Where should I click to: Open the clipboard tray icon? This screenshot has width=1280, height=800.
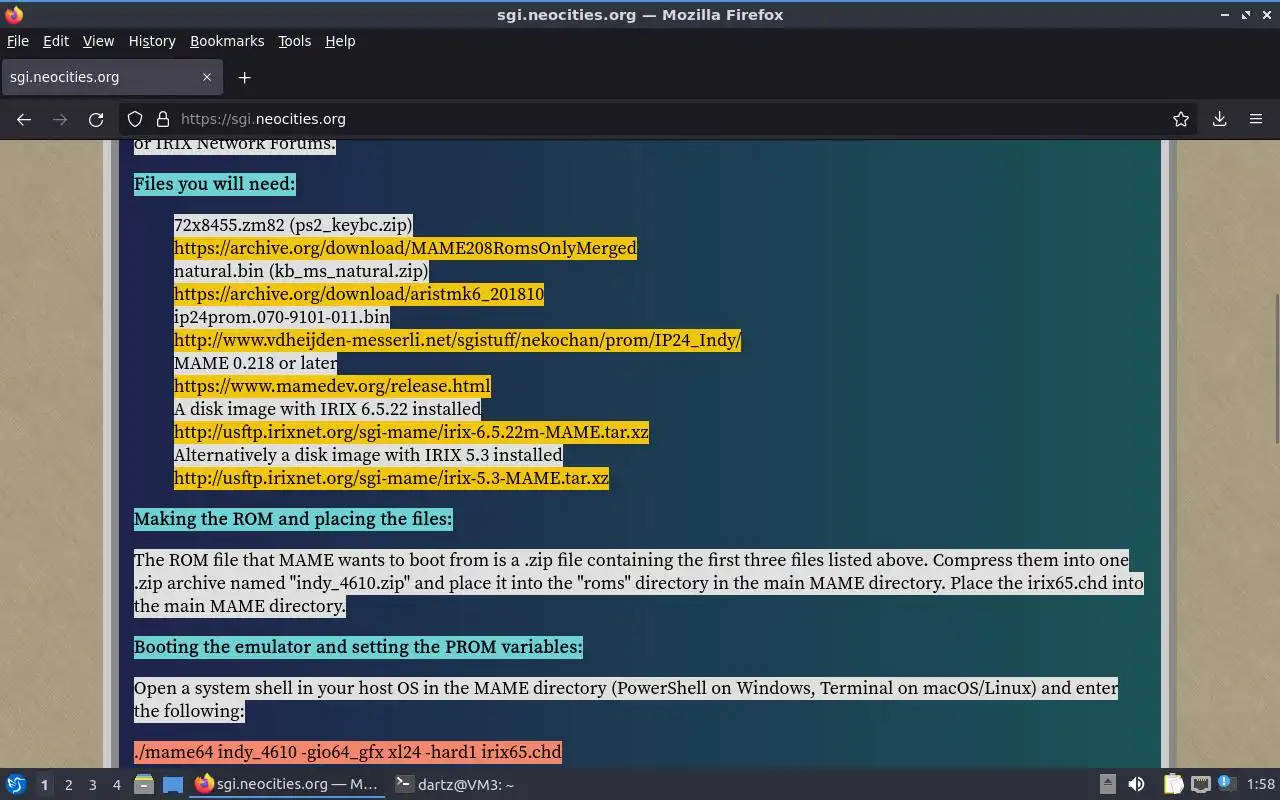[x=1173, y=785]
